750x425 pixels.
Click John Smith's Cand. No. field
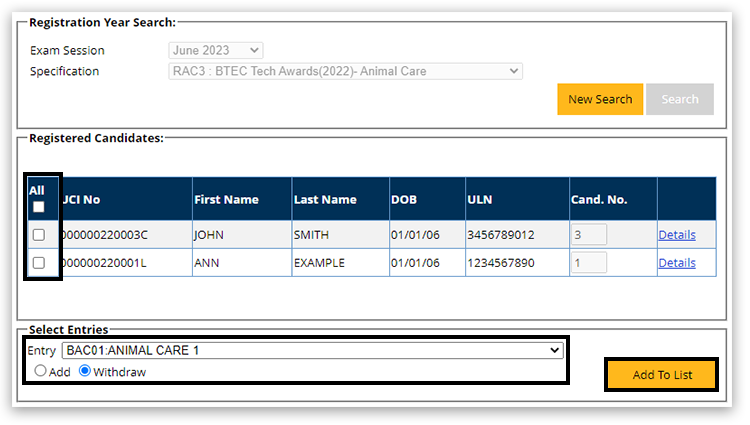click(x=588, y=235)
